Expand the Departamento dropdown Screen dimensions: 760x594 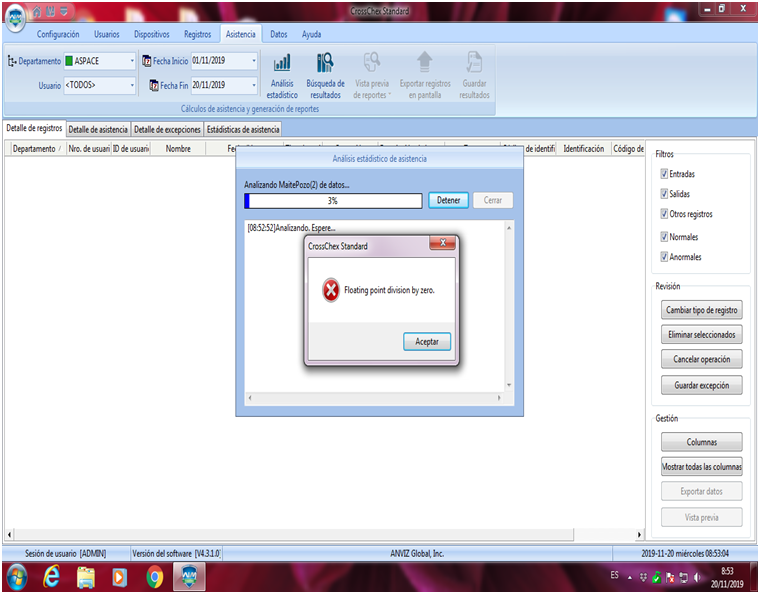[132, 61]
